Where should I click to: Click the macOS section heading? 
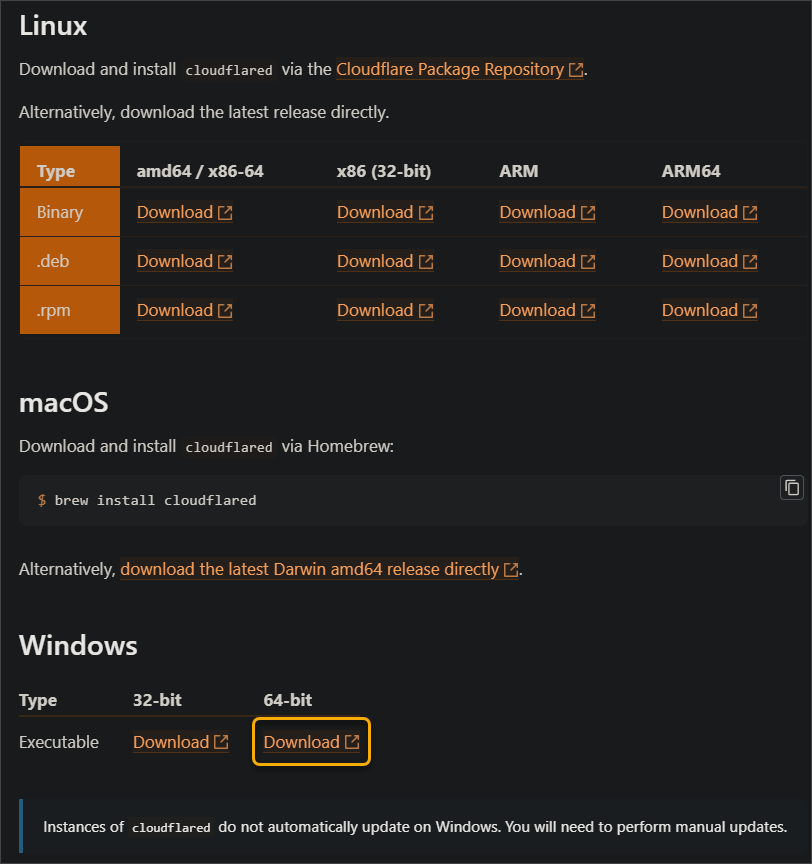63,403
